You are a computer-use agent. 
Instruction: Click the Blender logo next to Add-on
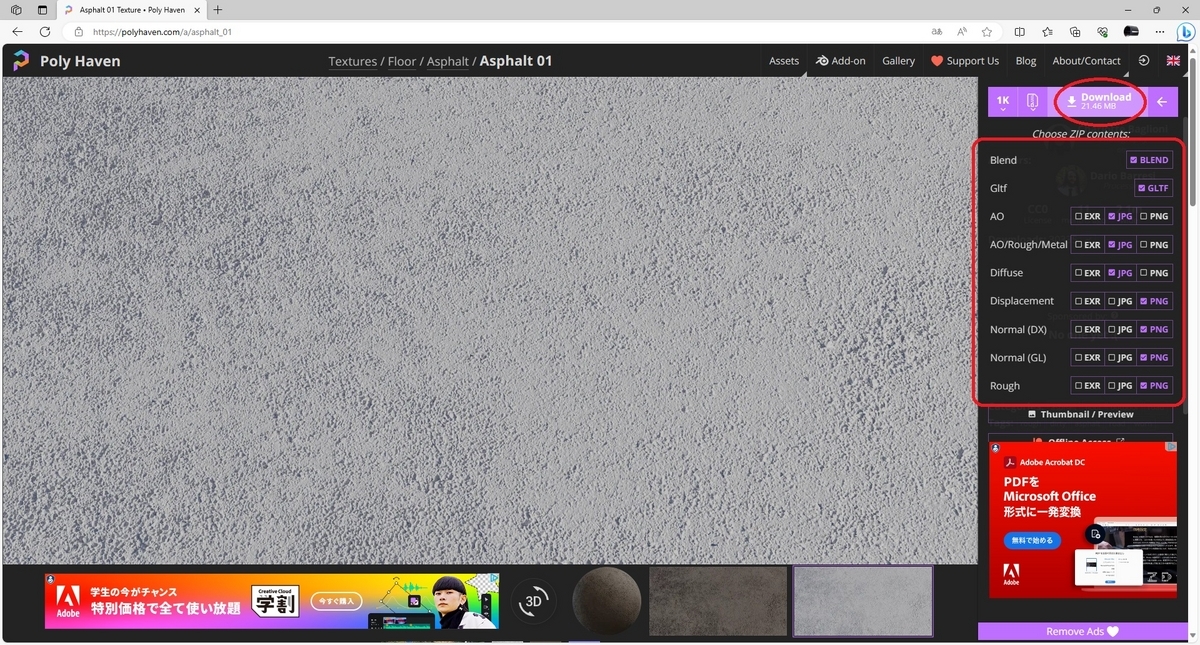click(820, 60)
